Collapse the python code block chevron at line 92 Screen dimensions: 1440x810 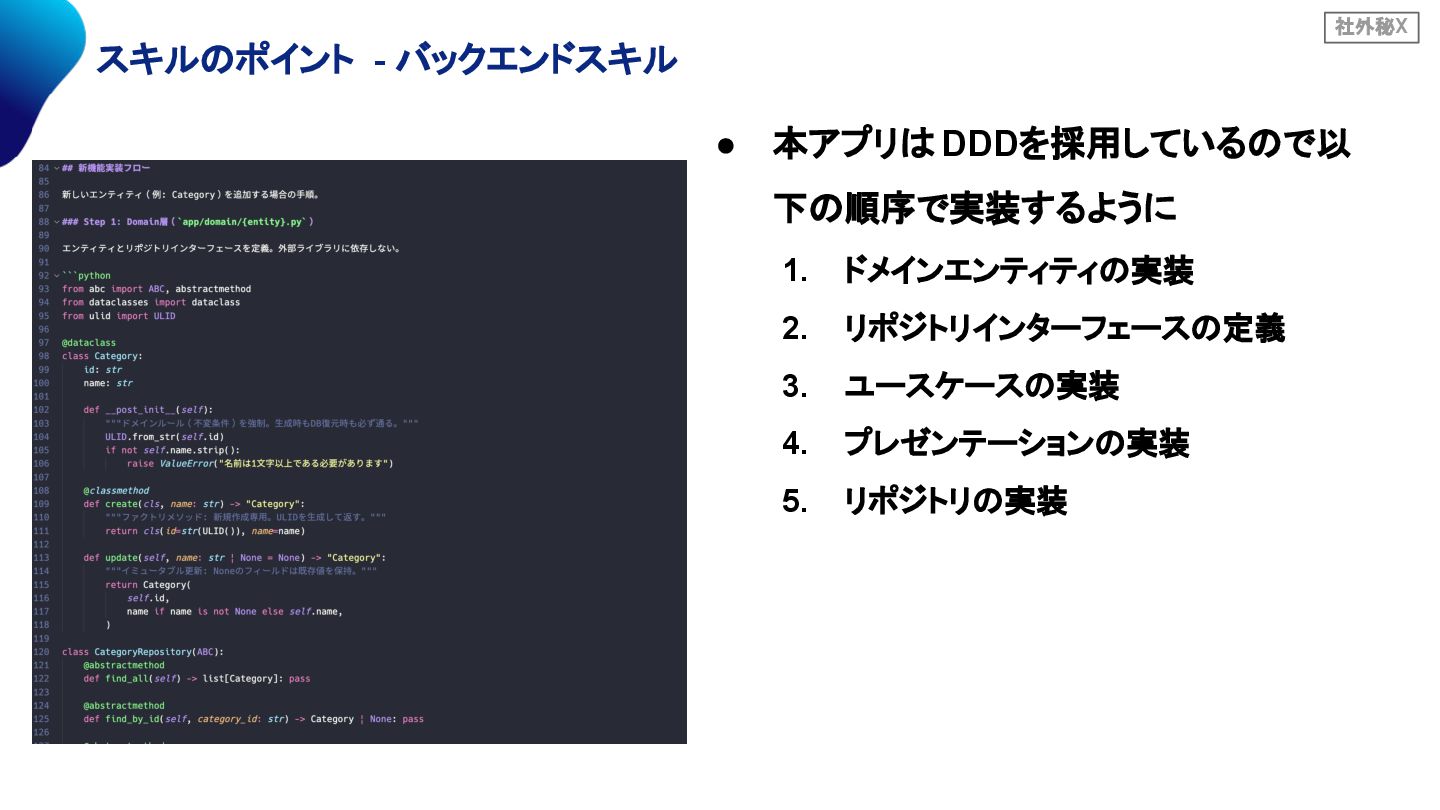(56, 276)
